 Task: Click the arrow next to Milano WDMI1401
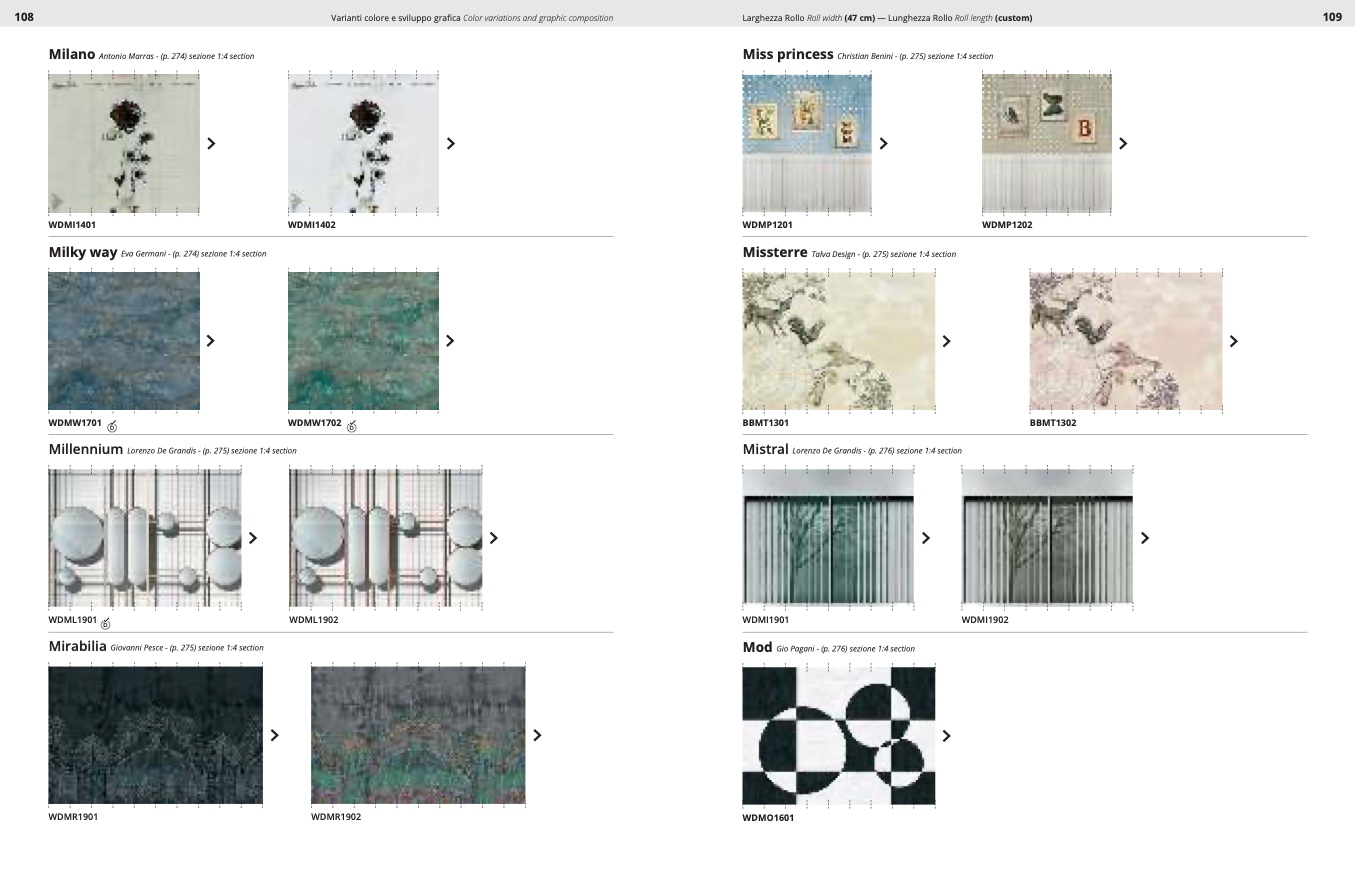(x=211, y=143)
